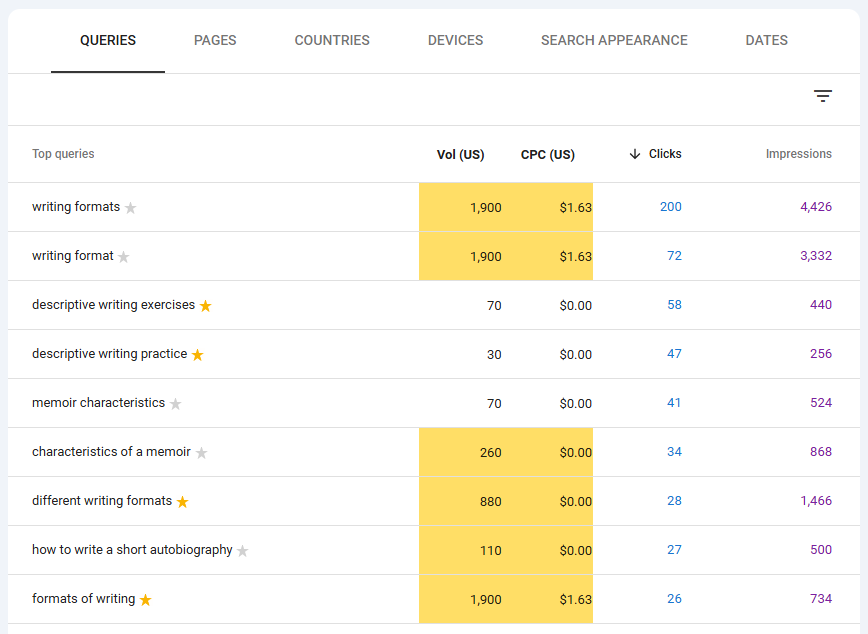Viewport: 868px width, 634px height.
Task: Click the CPC (US) column header
Action: click(x=547, y=155)
